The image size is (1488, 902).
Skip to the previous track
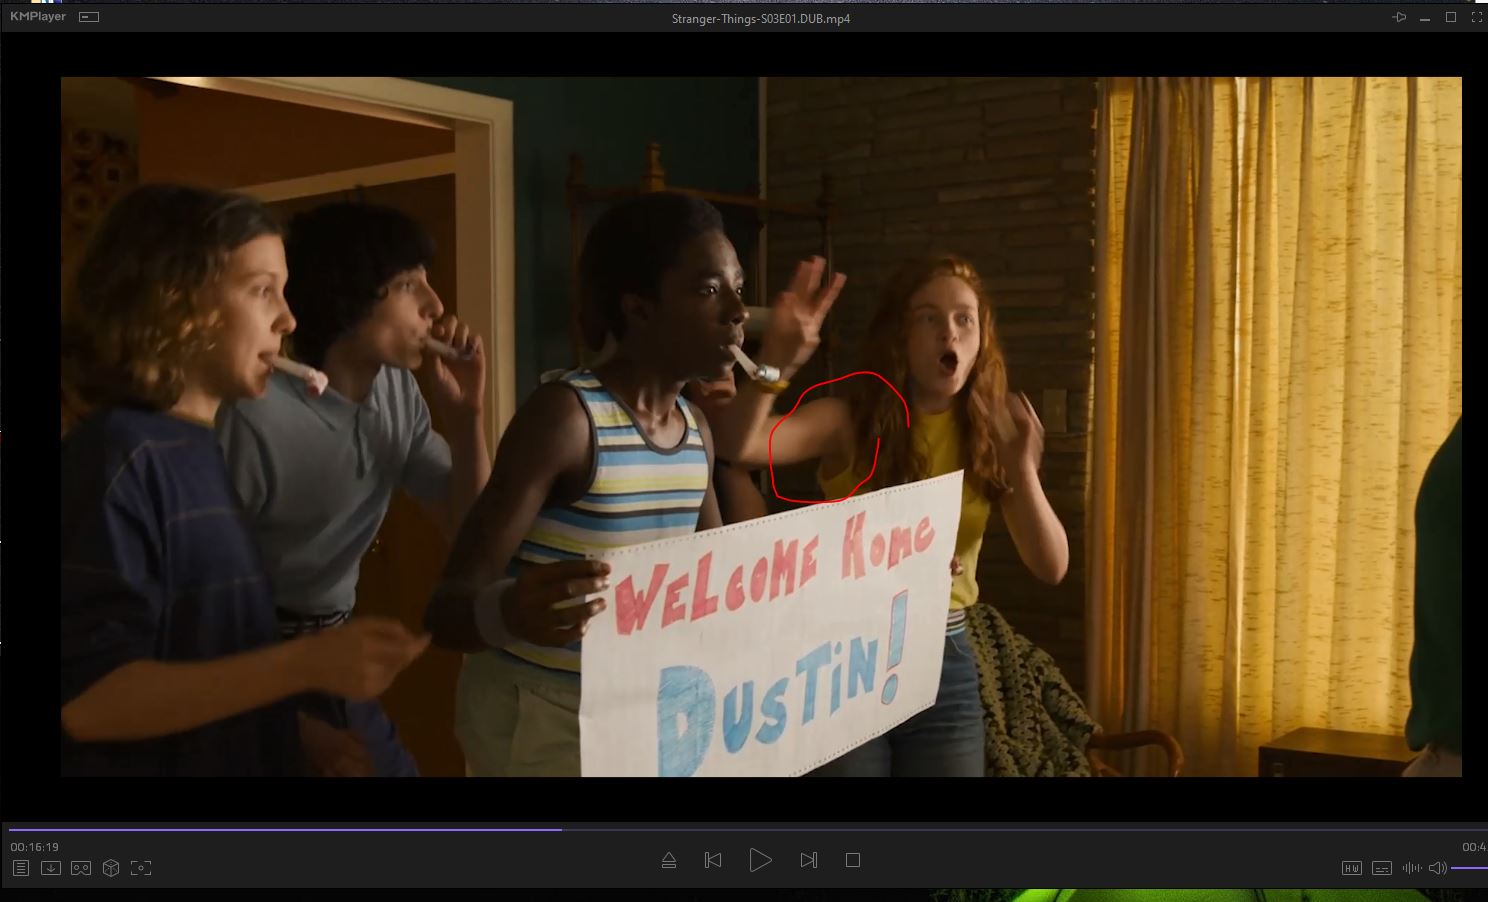coord(713,860)
